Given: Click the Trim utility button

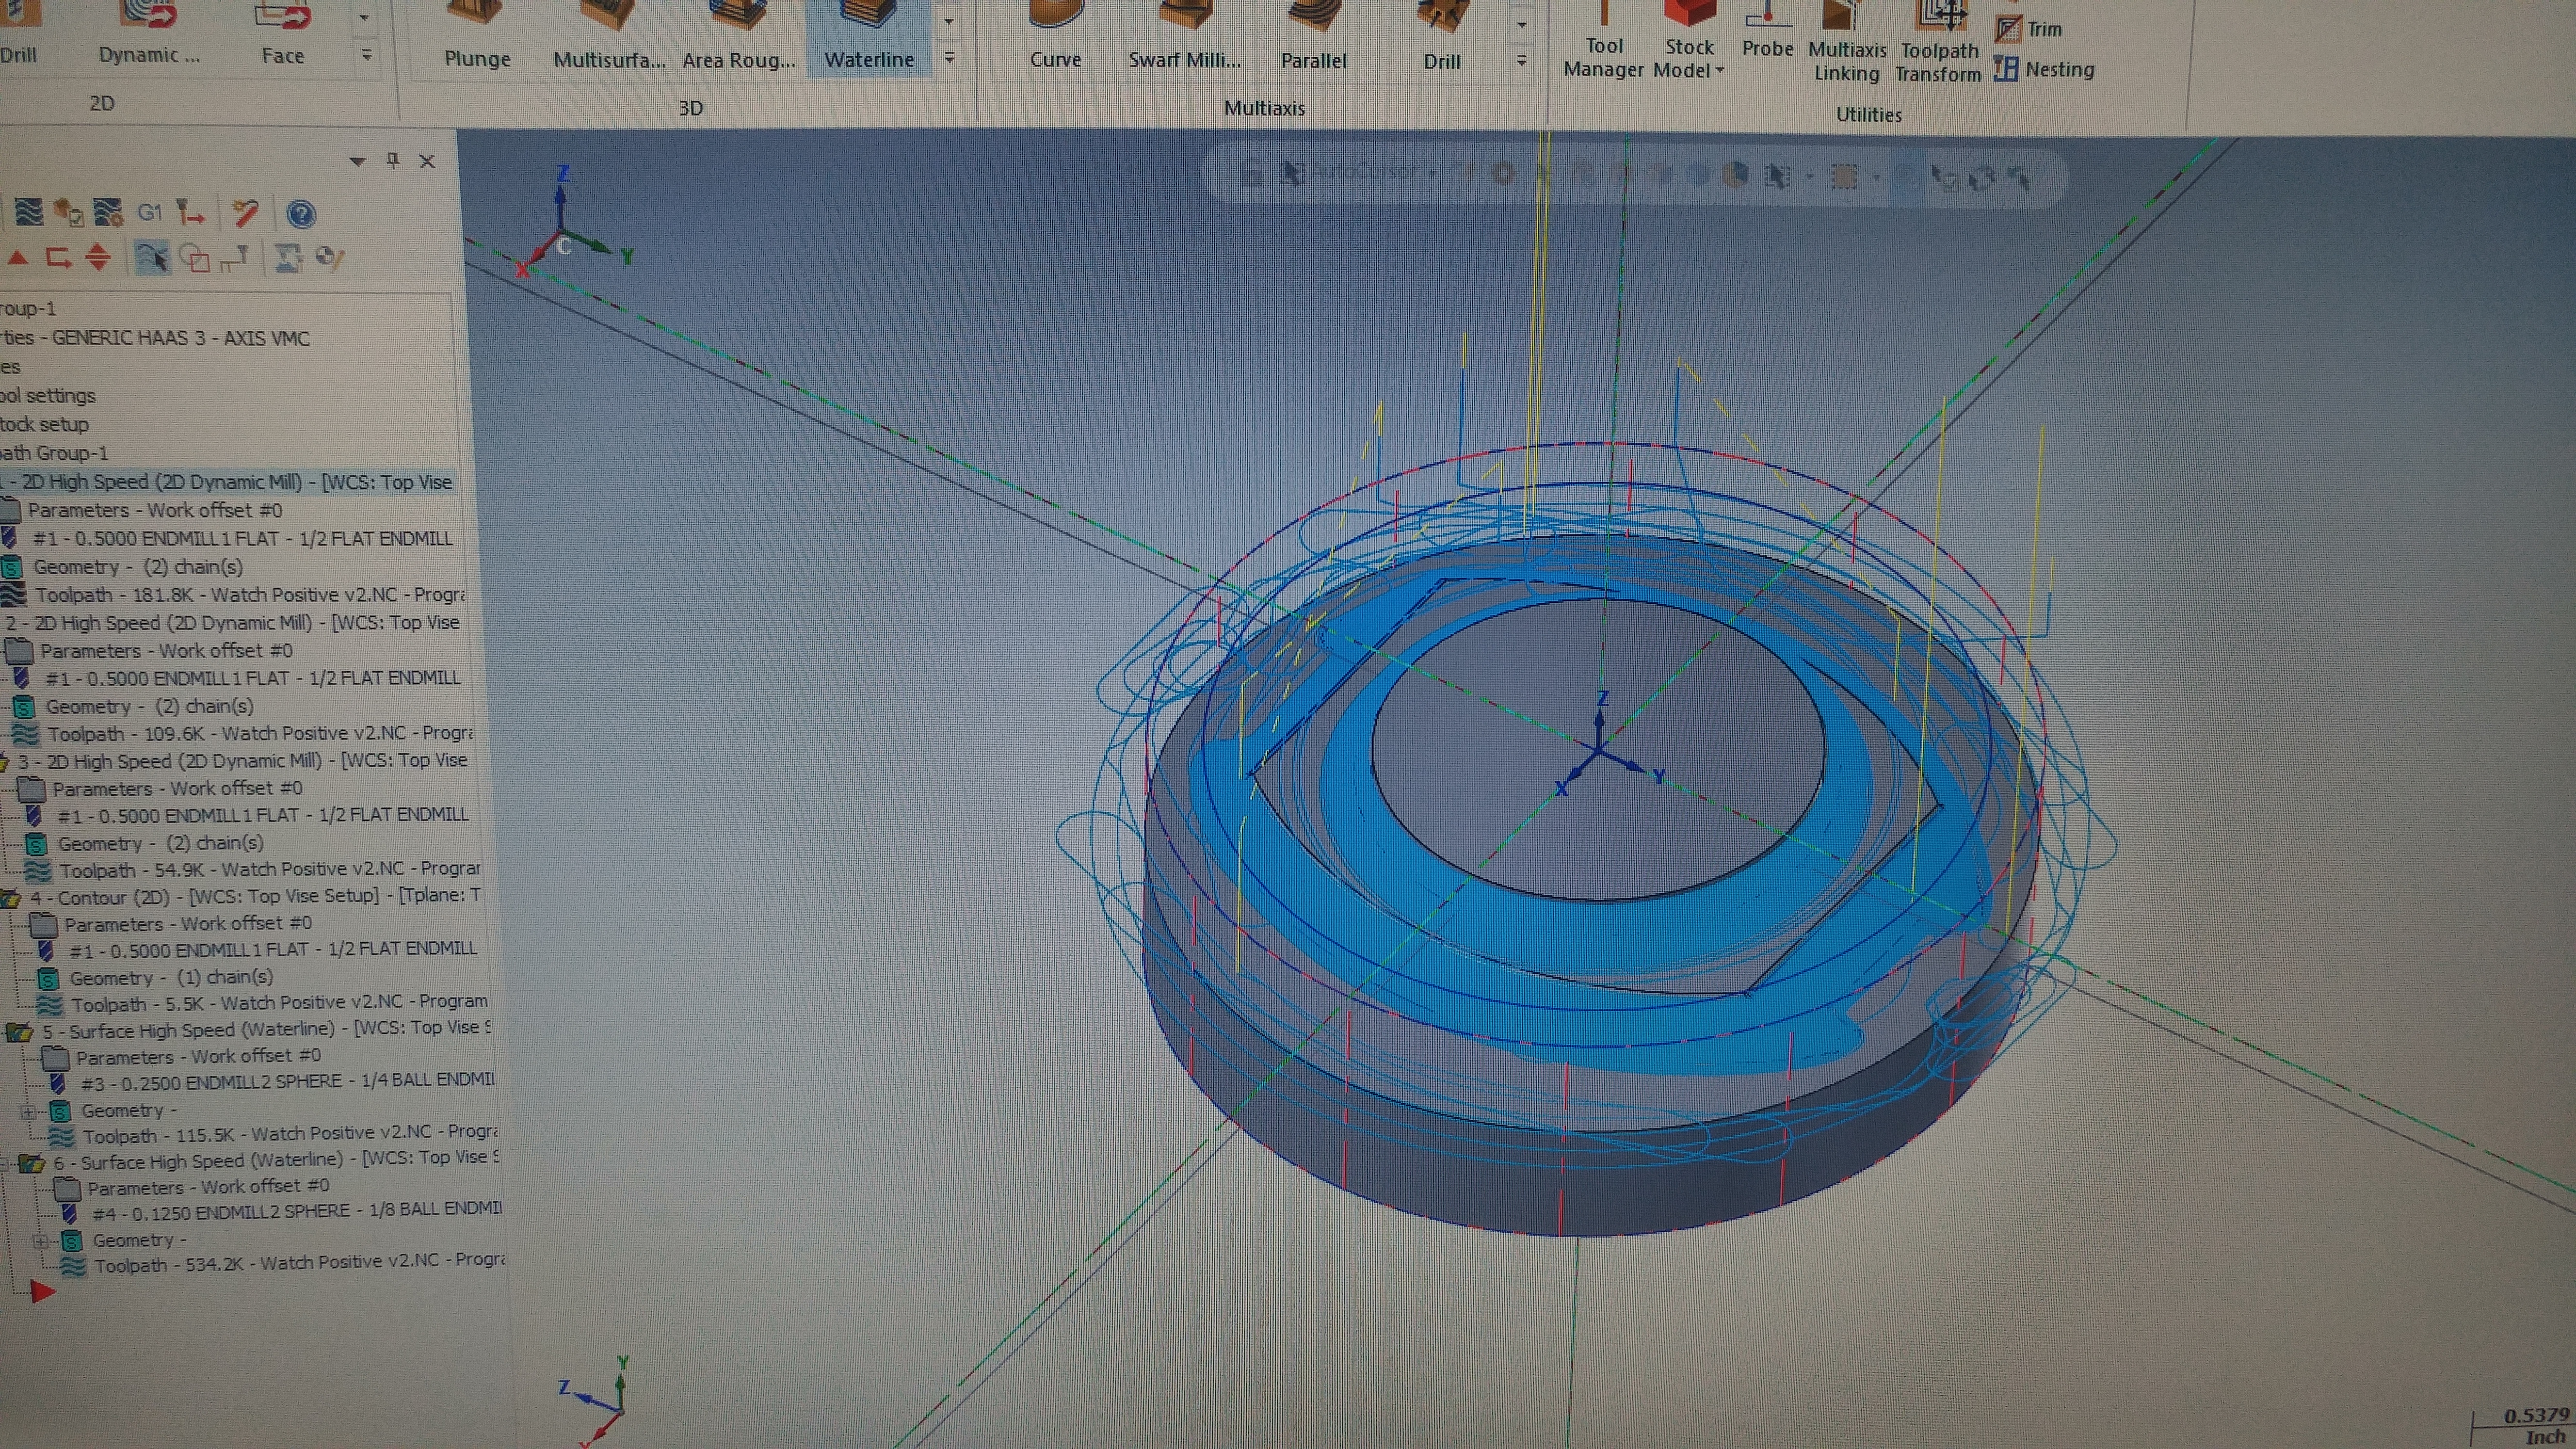Looking at the screenshot, I should point(2029,29).
